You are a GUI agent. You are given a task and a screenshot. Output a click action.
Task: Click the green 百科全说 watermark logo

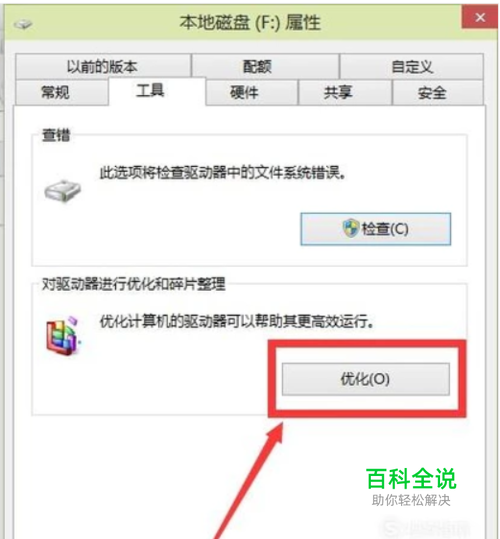[411, 479]
